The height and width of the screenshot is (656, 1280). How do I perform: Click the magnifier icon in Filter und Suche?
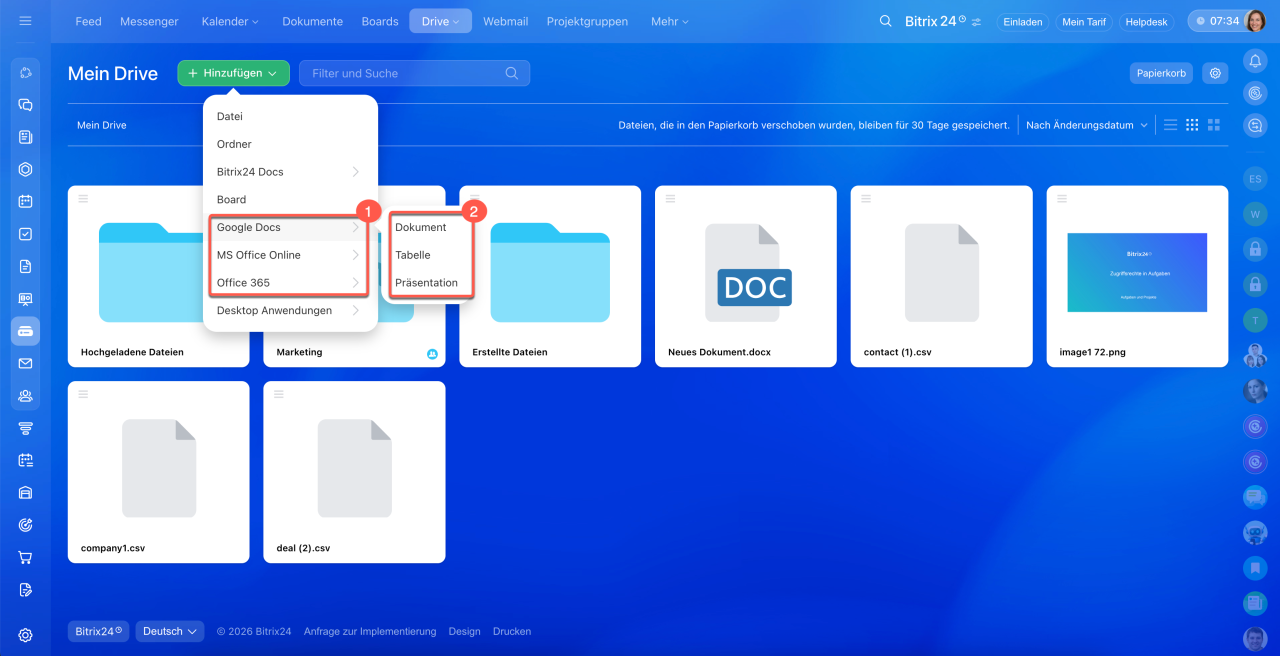(x=512, y=73)
